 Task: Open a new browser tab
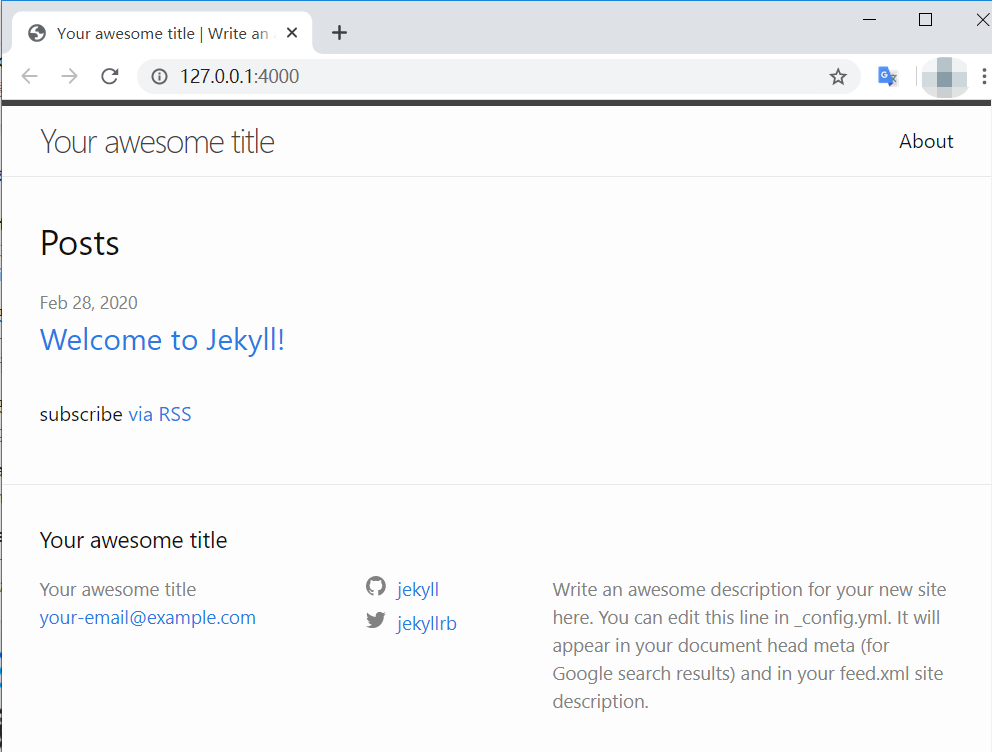coord(339,33)
